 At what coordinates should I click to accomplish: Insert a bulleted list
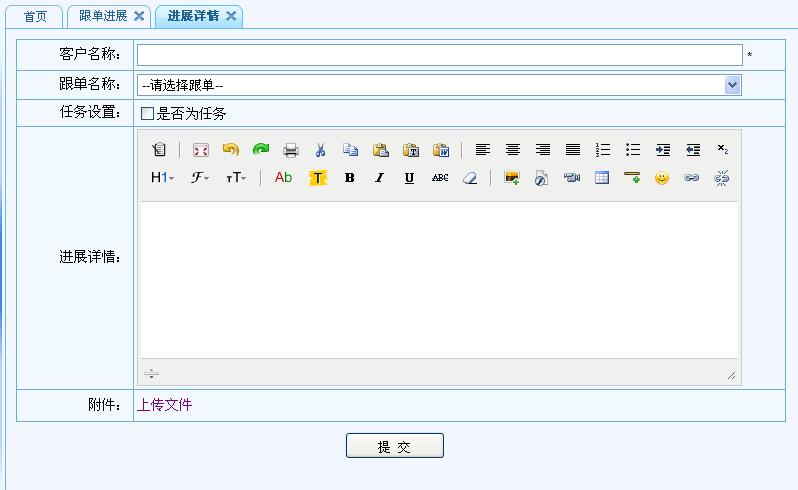pos(633,150)
